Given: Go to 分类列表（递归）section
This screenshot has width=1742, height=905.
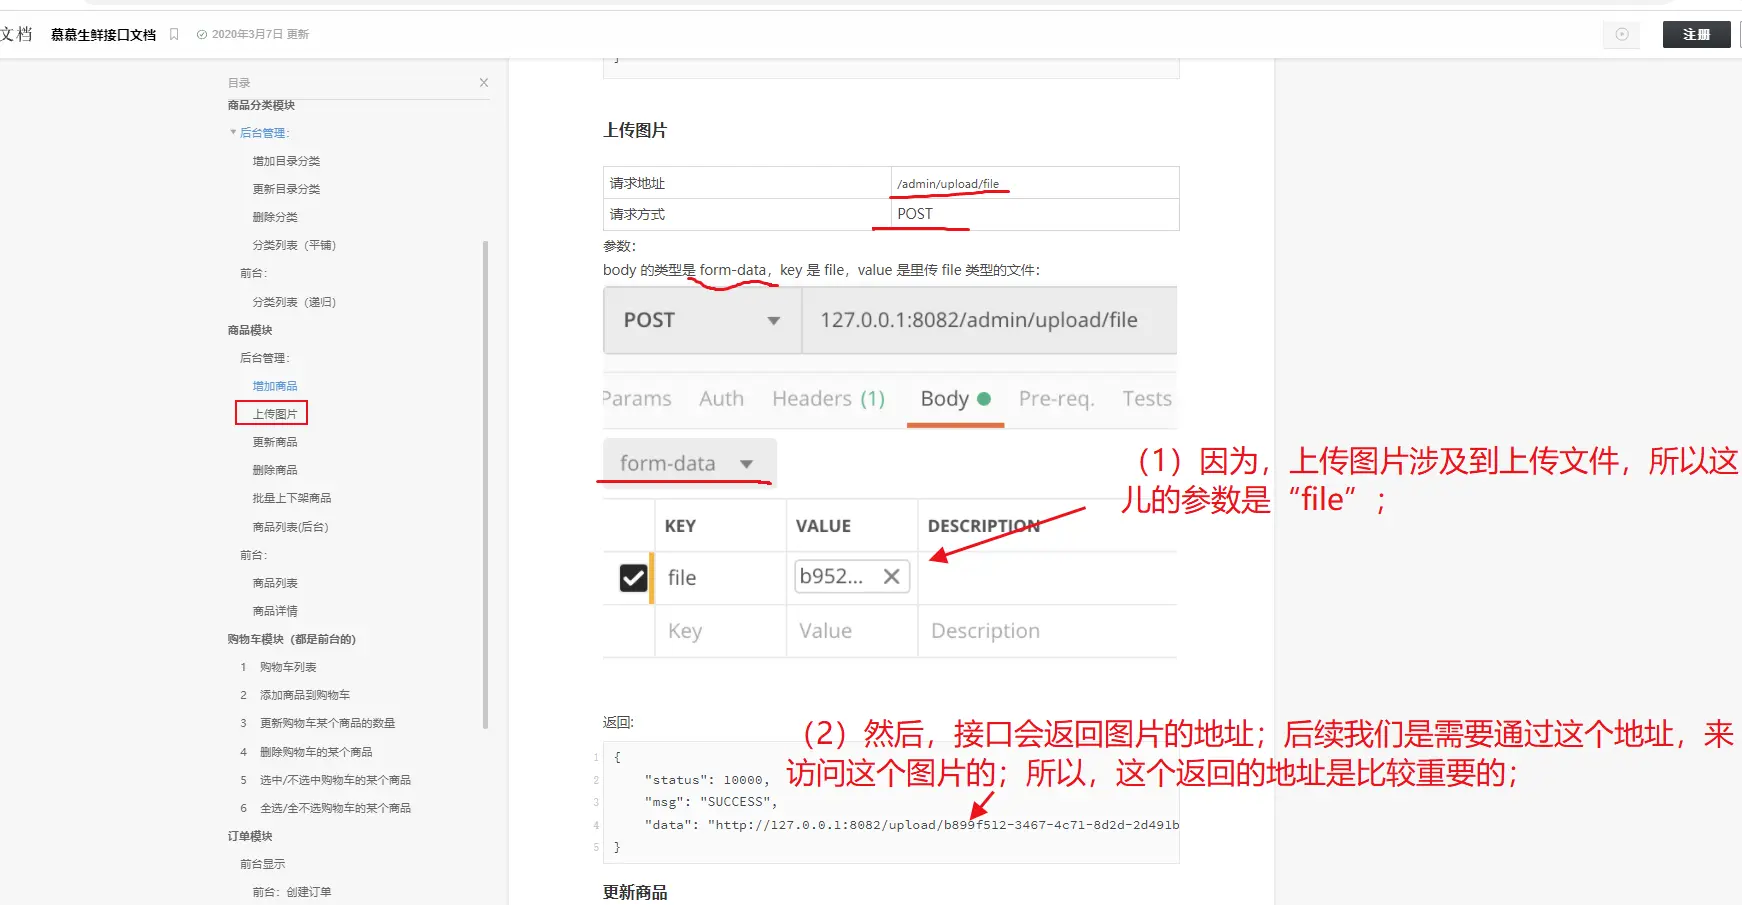Looking at the screenshot, I should click(294, 302).
